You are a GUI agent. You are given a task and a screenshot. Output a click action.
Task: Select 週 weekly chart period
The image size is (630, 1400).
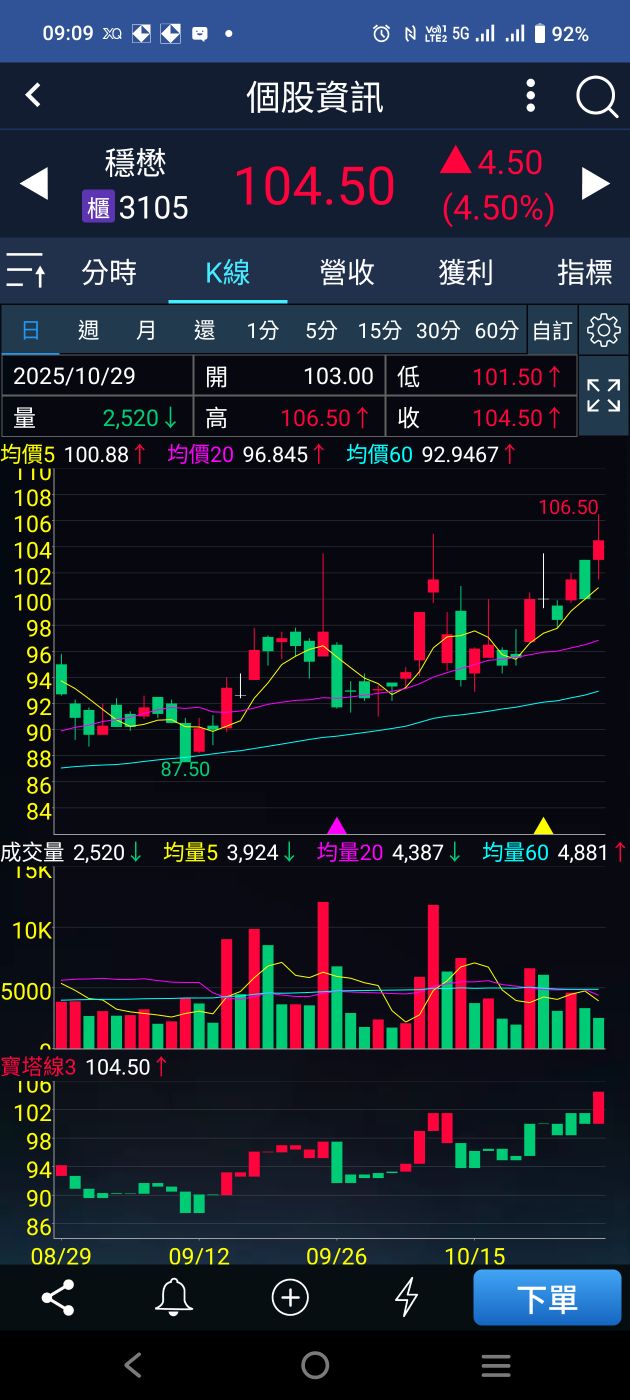point(88,331)
